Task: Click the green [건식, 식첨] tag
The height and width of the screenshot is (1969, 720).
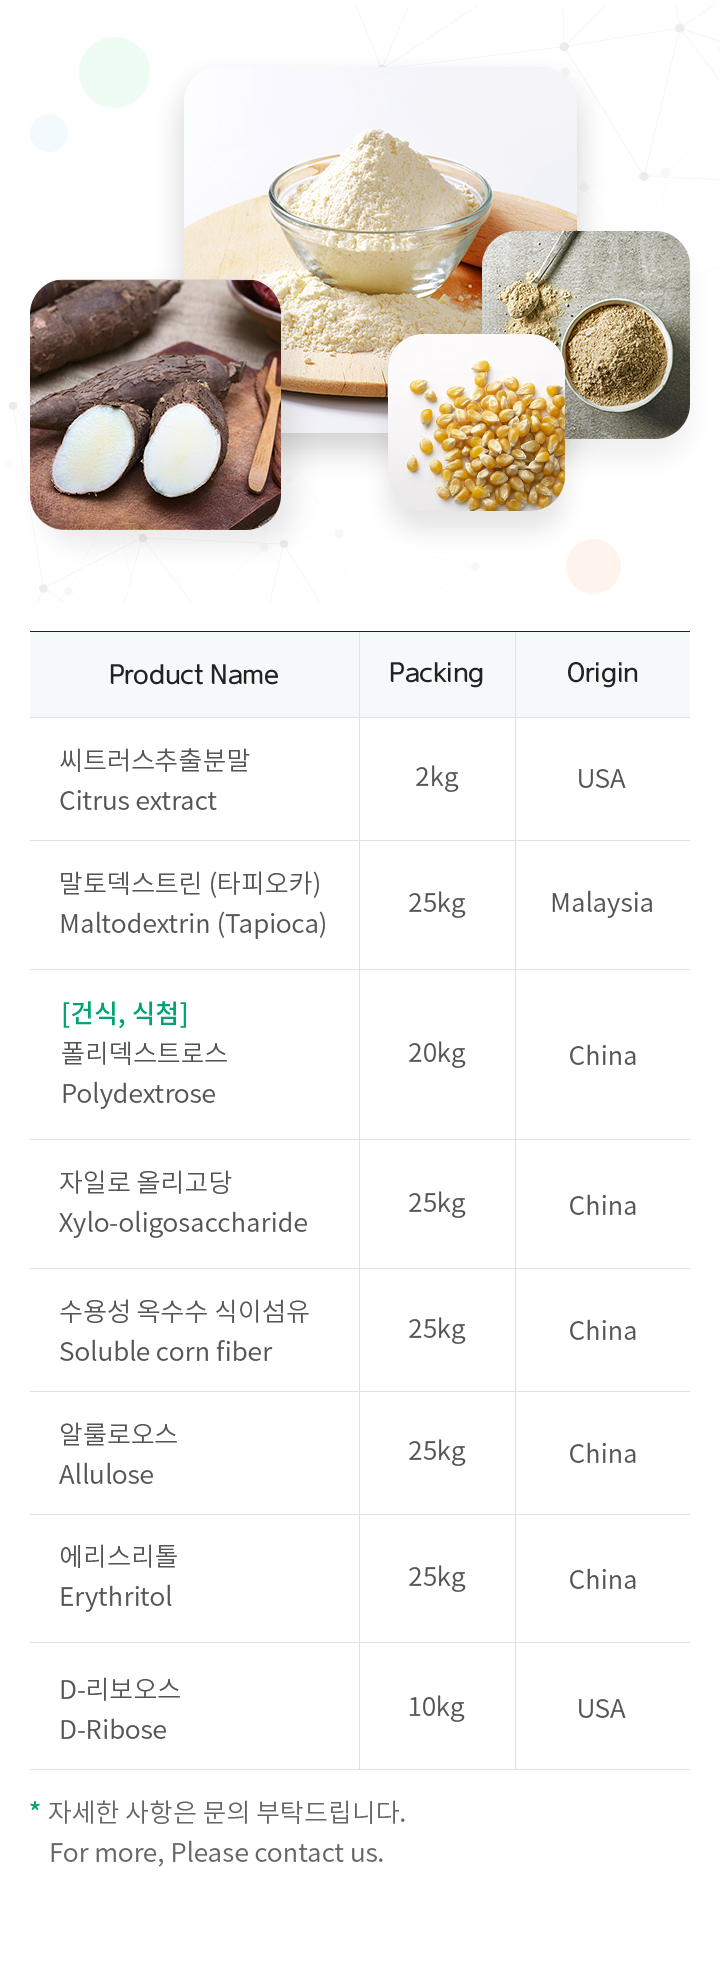Action: 125,1013
